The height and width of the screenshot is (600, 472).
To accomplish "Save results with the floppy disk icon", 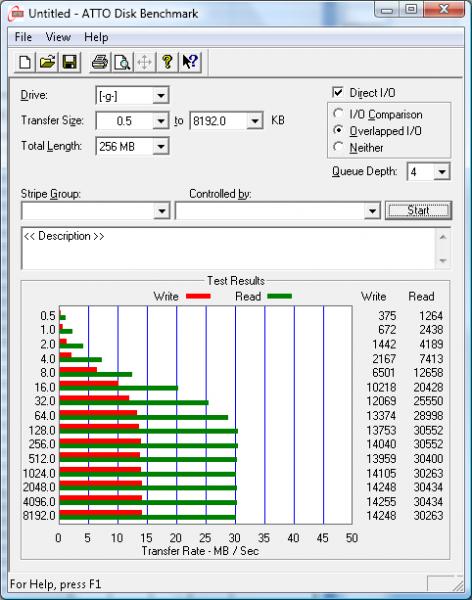I will pyautogui.click(x=69, y=62).
